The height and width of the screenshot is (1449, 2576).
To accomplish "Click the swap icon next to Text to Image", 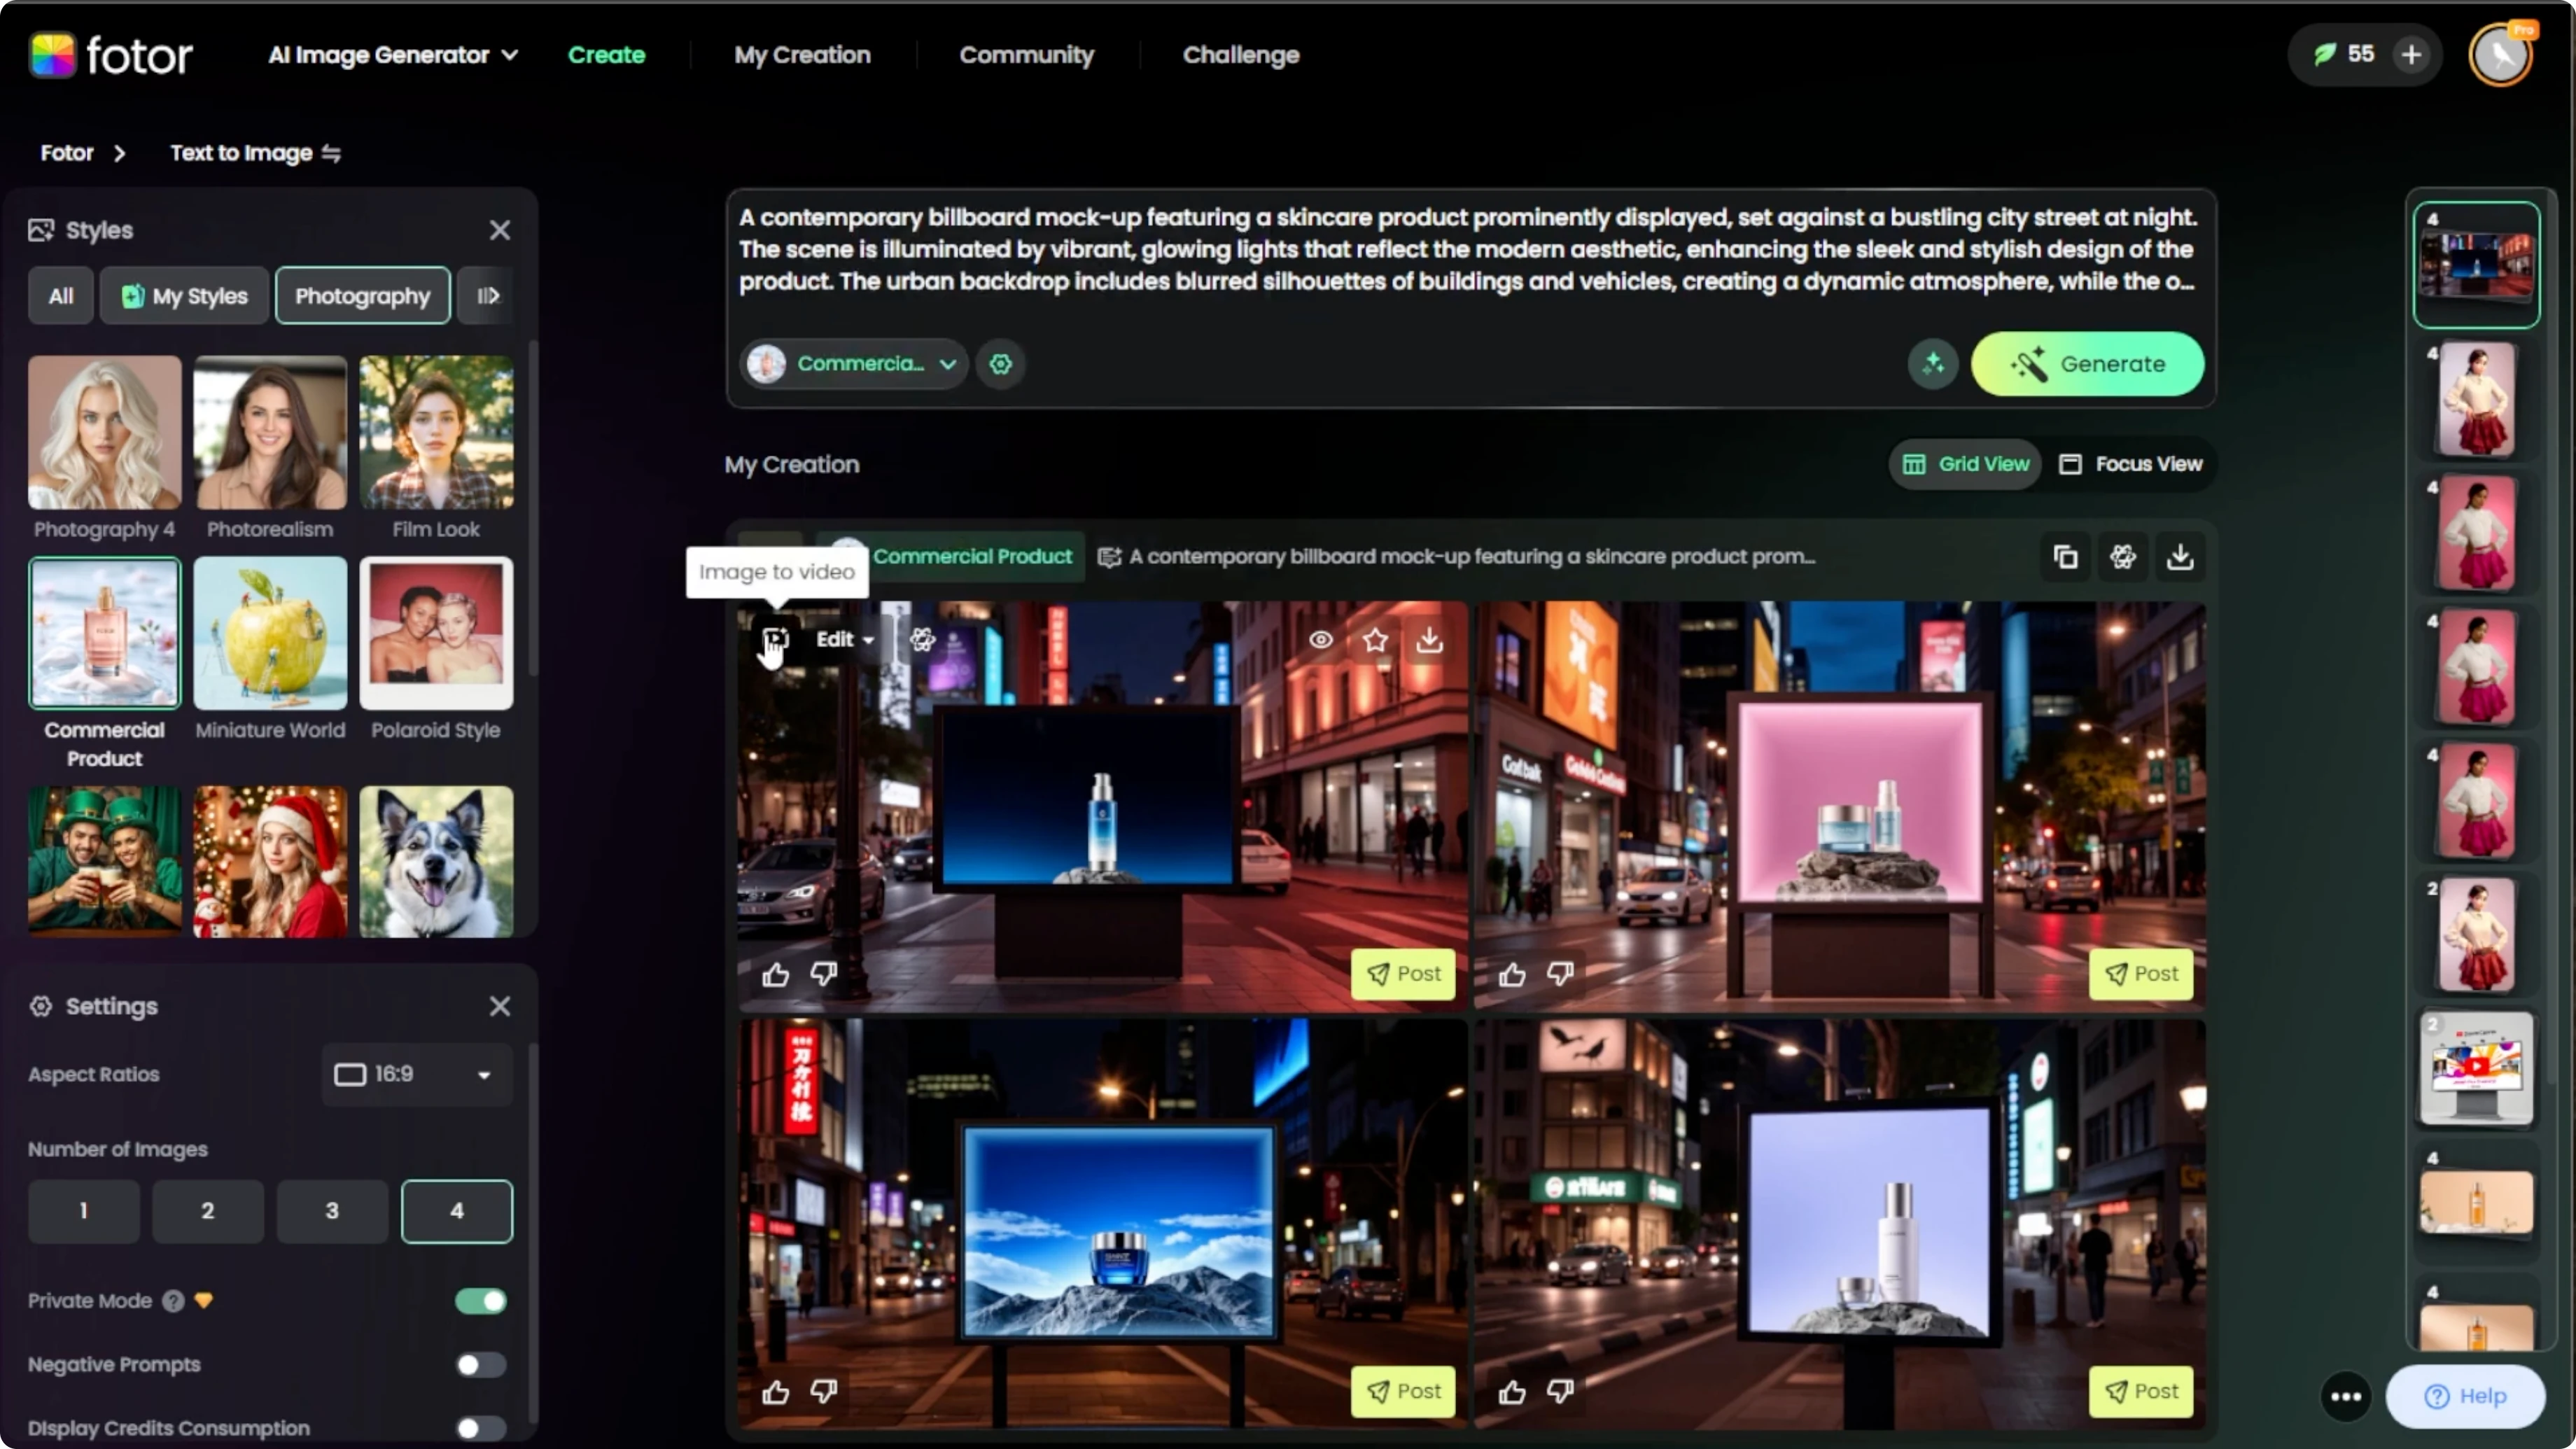I will [x=331, y=153].
